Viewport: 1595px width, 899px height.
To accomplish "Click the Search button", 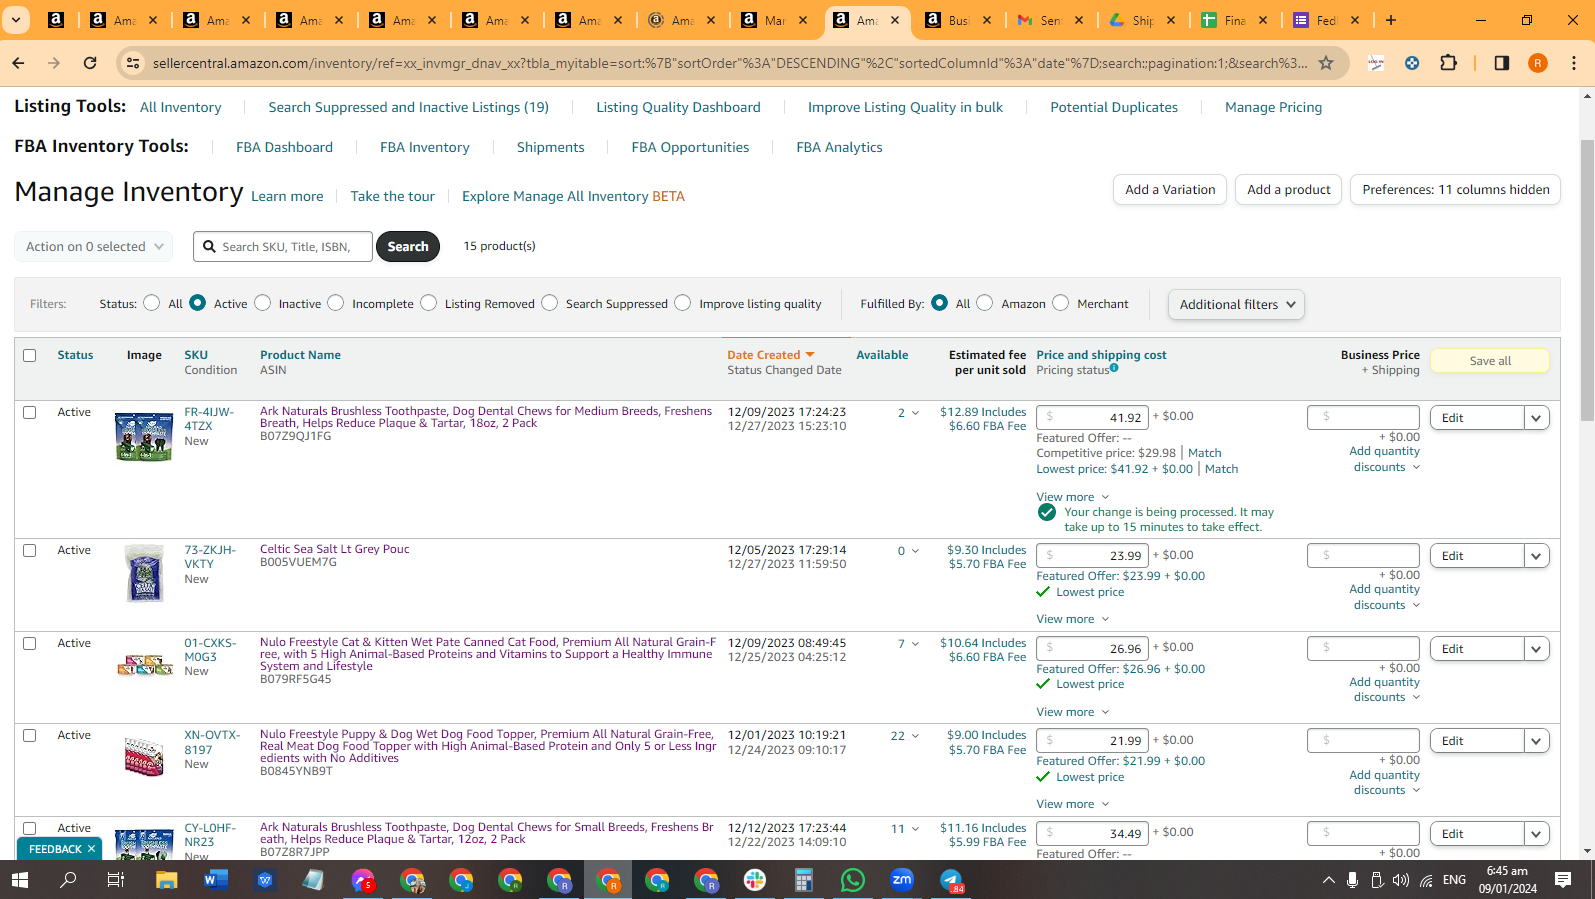I will [408, 247].
